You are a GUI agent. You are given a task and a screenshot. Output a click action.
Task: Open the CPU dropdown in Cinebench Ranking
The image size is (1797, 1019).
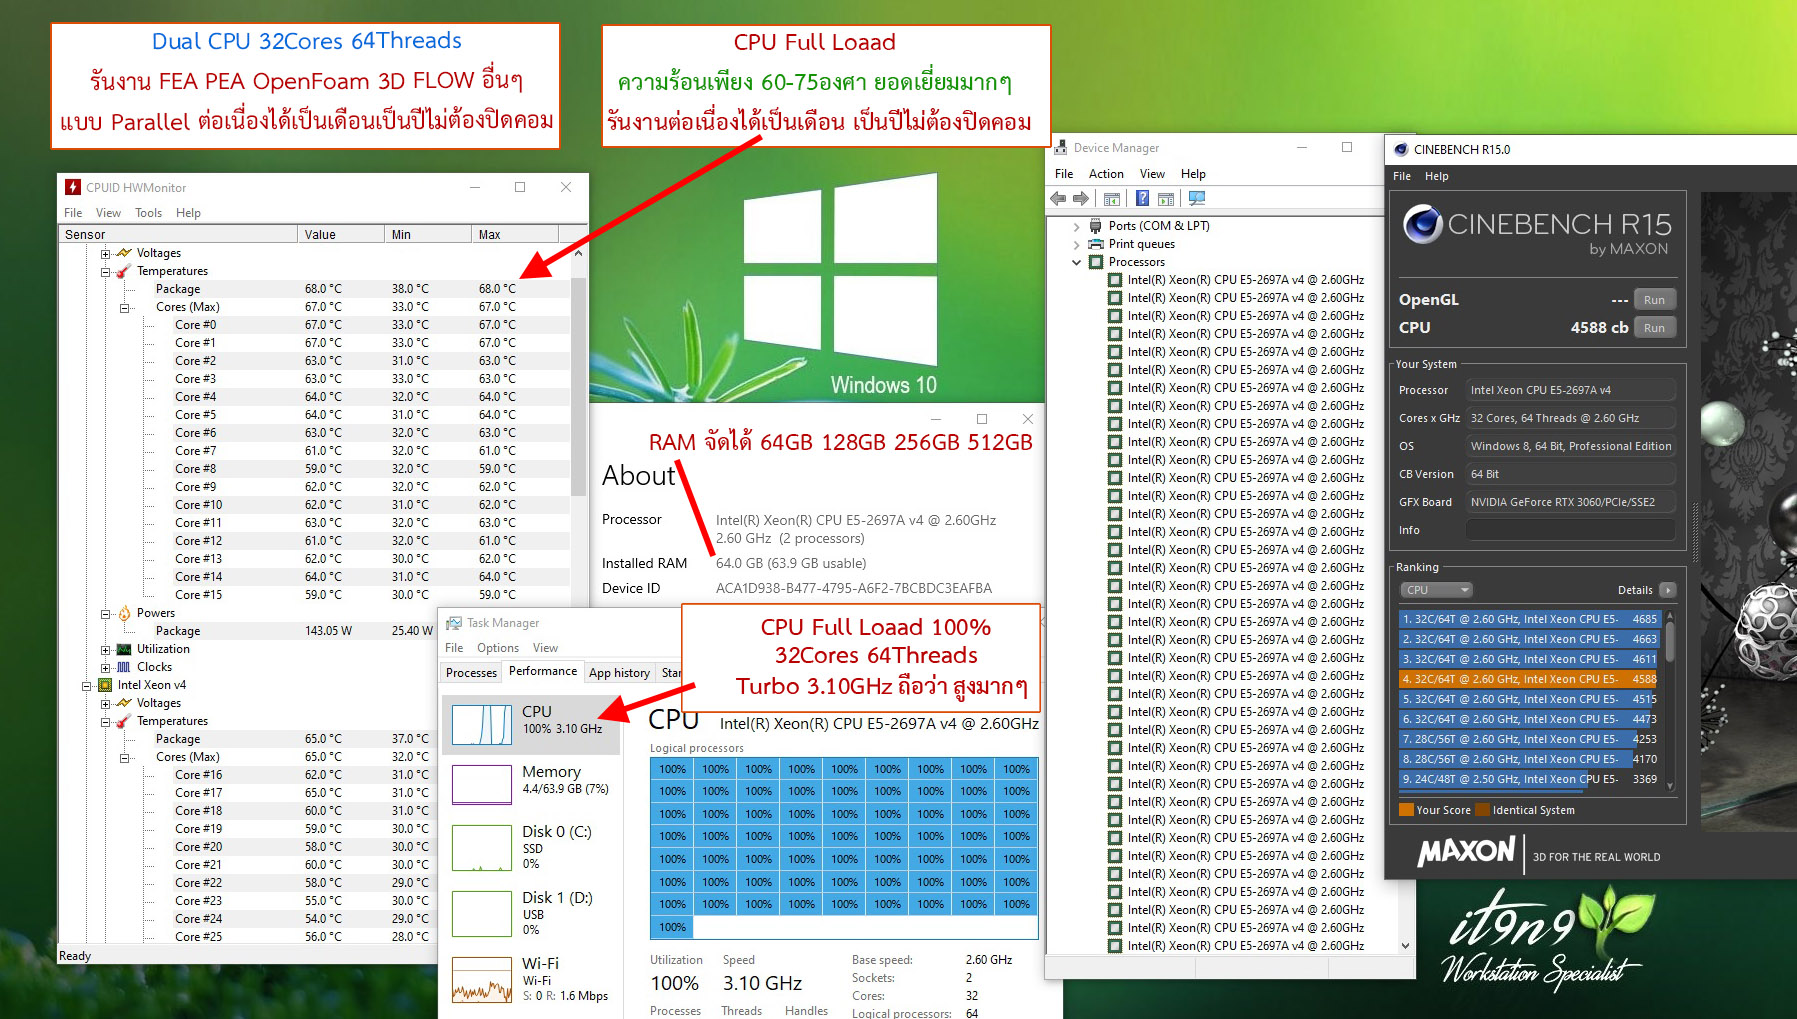[x=1436, y=590]
